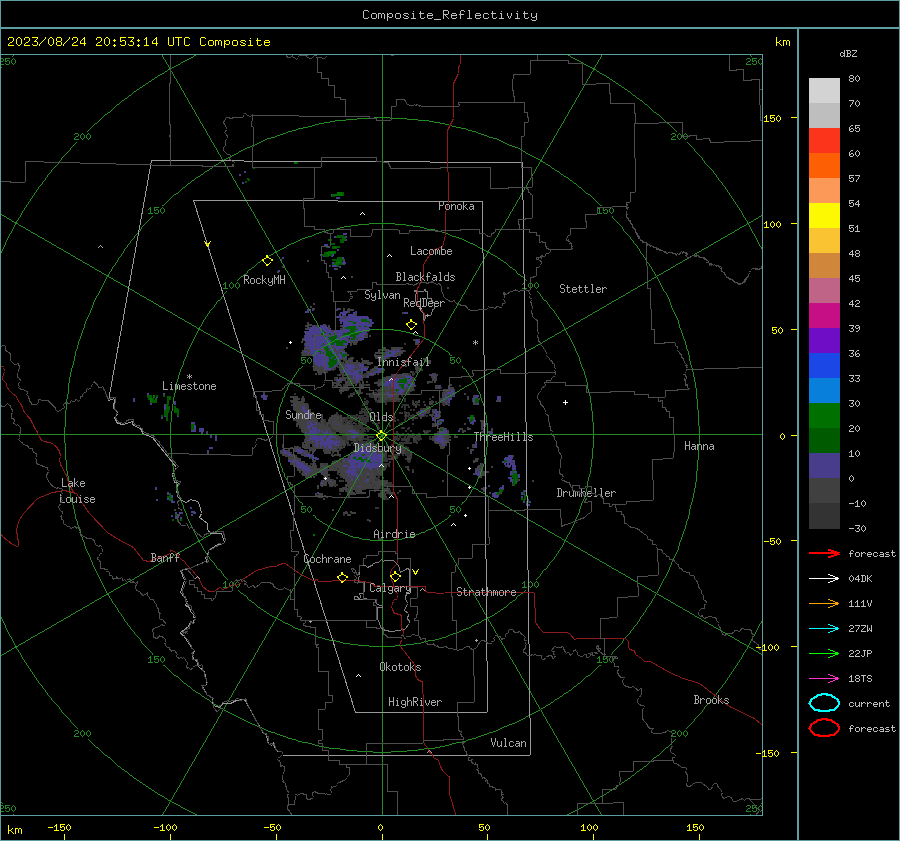The height and width of the screenshot is (841, 900).
Task: Select the white plus marker west of Hanna
Action: [x=565, y=402]
